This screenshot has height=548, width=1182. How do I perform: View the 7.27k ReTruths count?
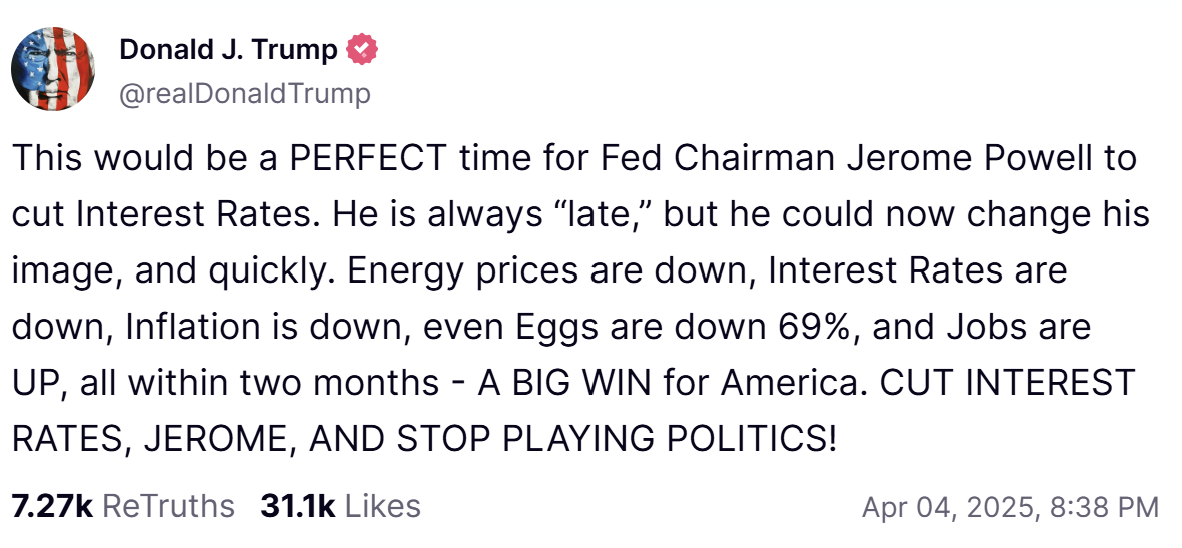coord(51,506)
